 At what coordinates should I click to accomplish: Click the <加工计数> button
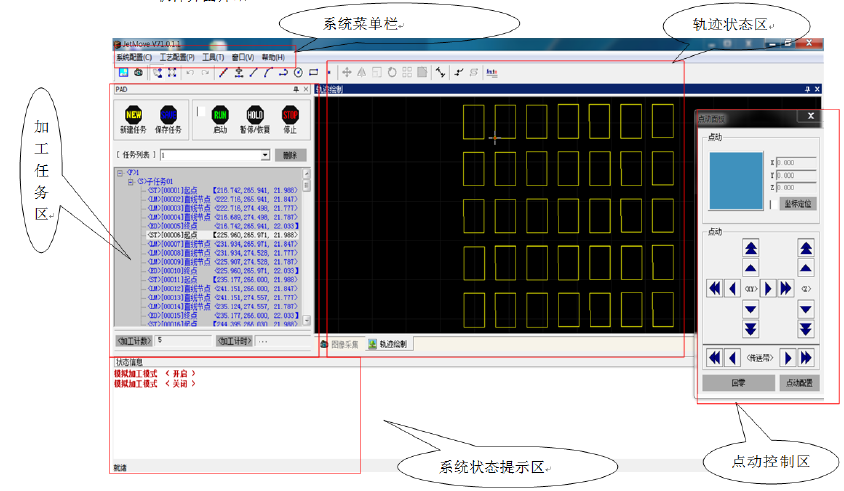(135, 341)
